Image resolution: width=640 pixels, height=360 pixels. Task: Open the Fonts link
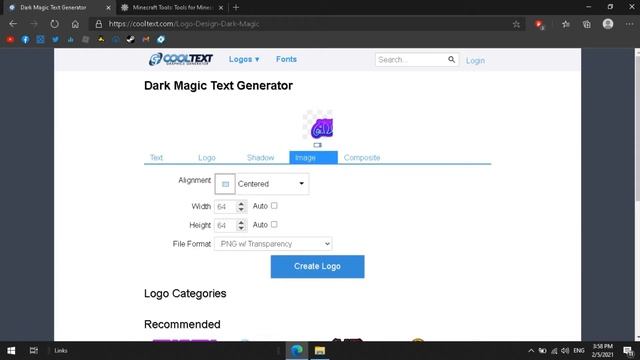point(287,59)
